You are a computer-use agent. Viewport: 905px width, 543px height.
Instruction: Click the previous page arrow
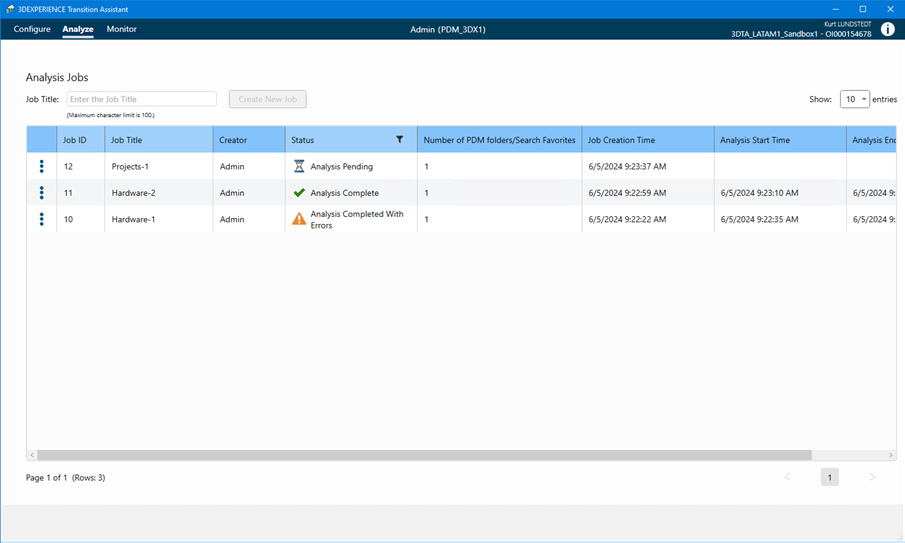tap(787, 477)
